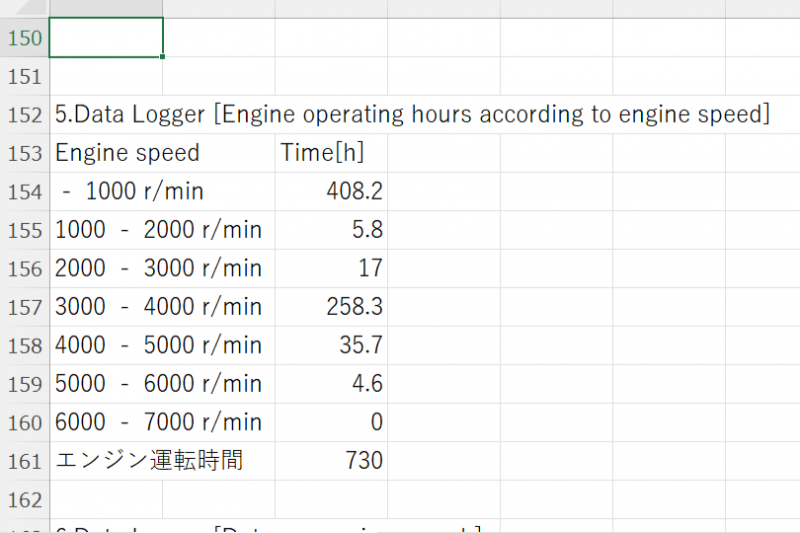
Task: Click the 'Engine speed' header cell
Action: click(127, 153)
